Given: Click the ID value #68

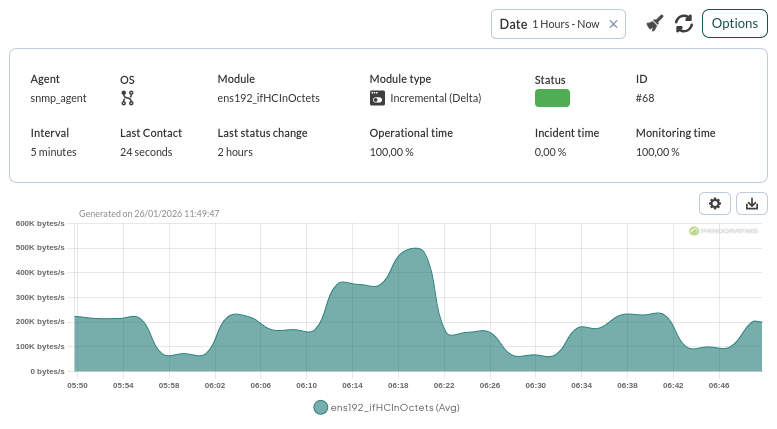Looking at the screenshot, I should [x=645, y=98].
